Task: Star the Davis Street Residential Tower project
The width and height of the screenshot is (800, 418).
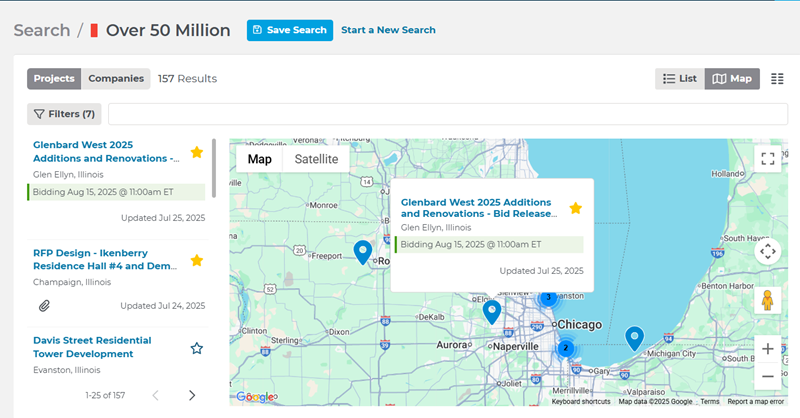Action: pyautogui.click(x=197, y=349)
